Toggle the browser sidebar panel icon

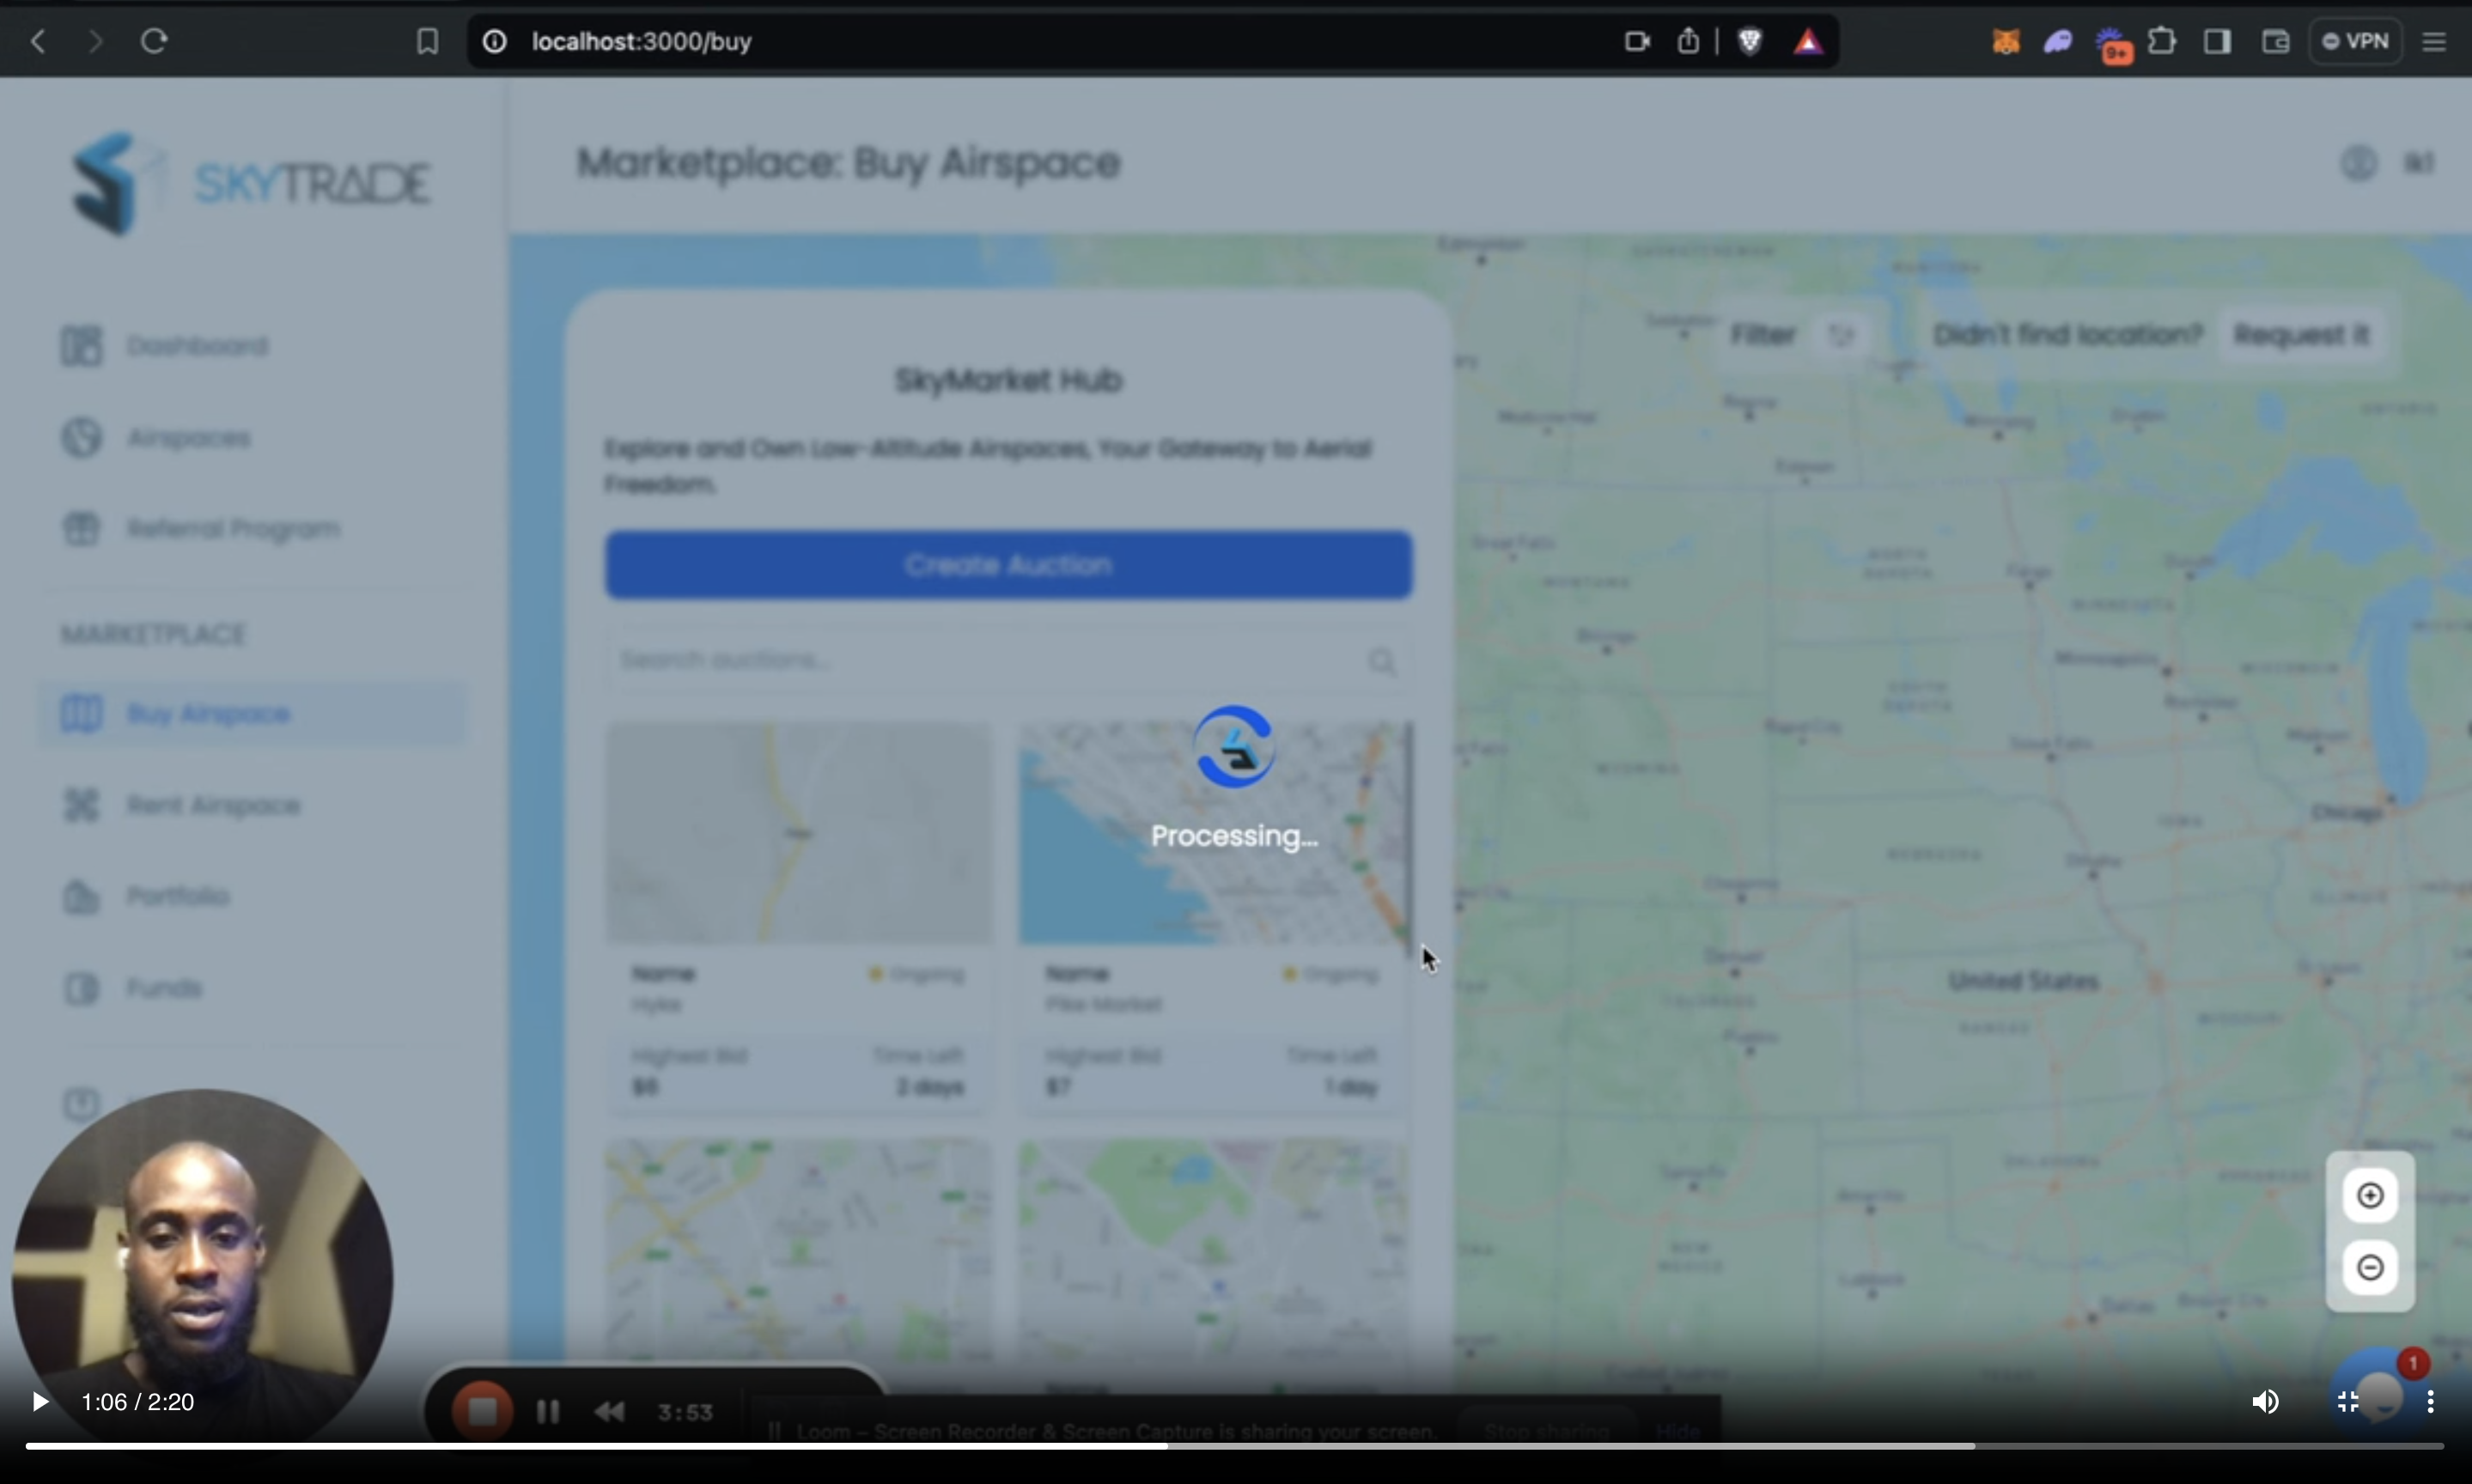coord(2217,41)
